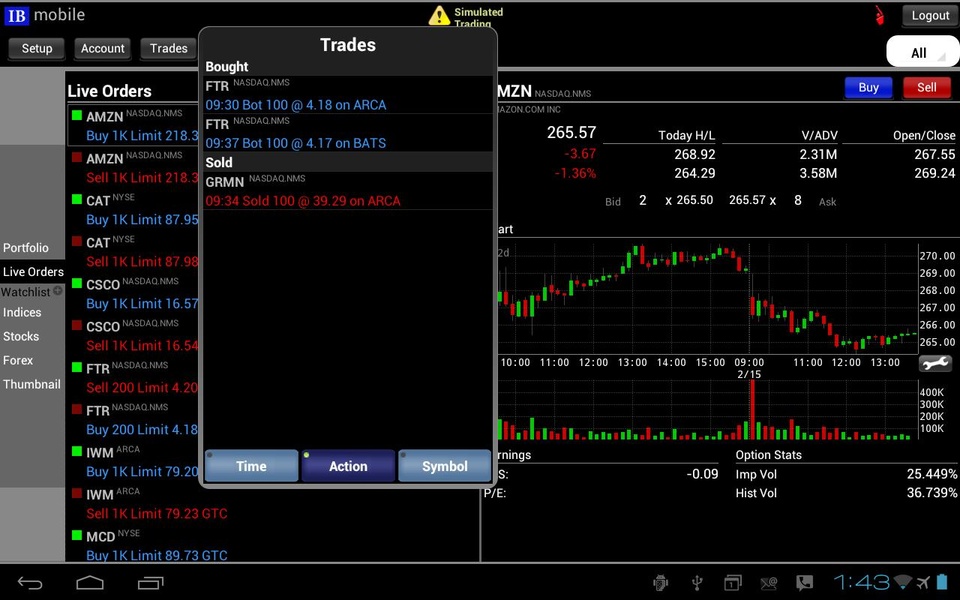Open the Trades tab

(168, 48)
